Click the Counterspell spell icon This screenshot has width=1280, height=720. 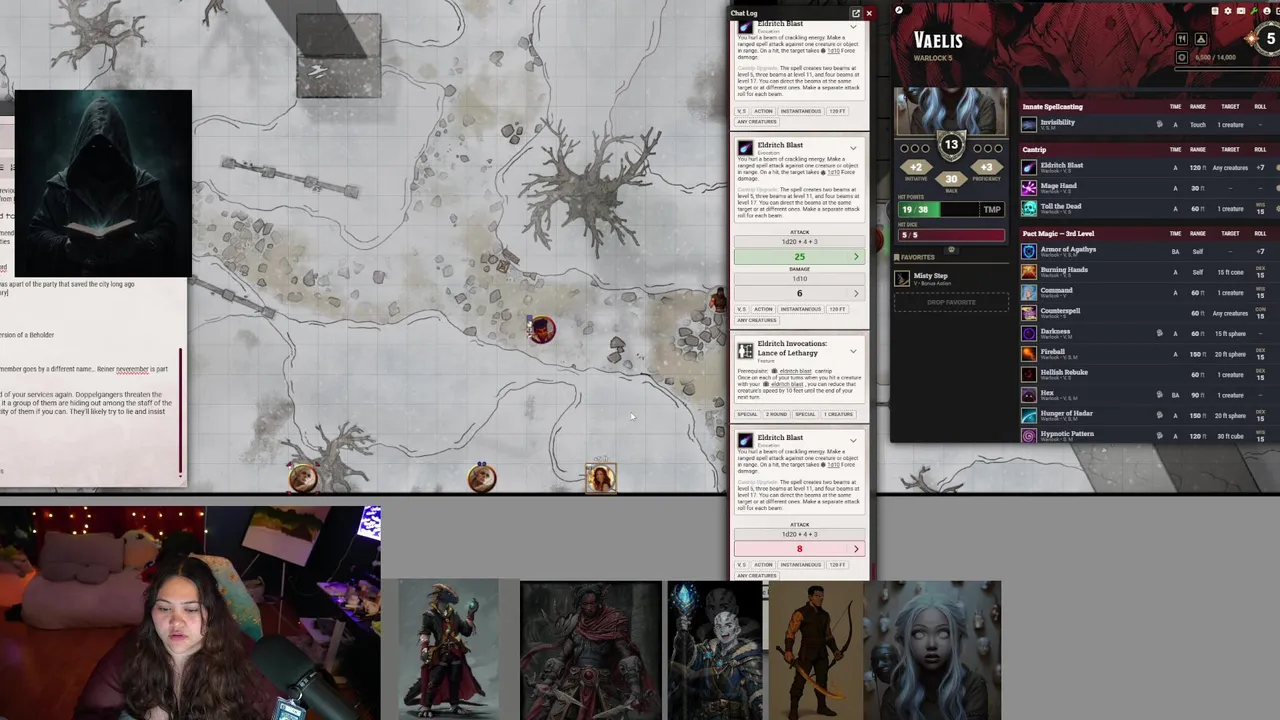pos(1029,313)
